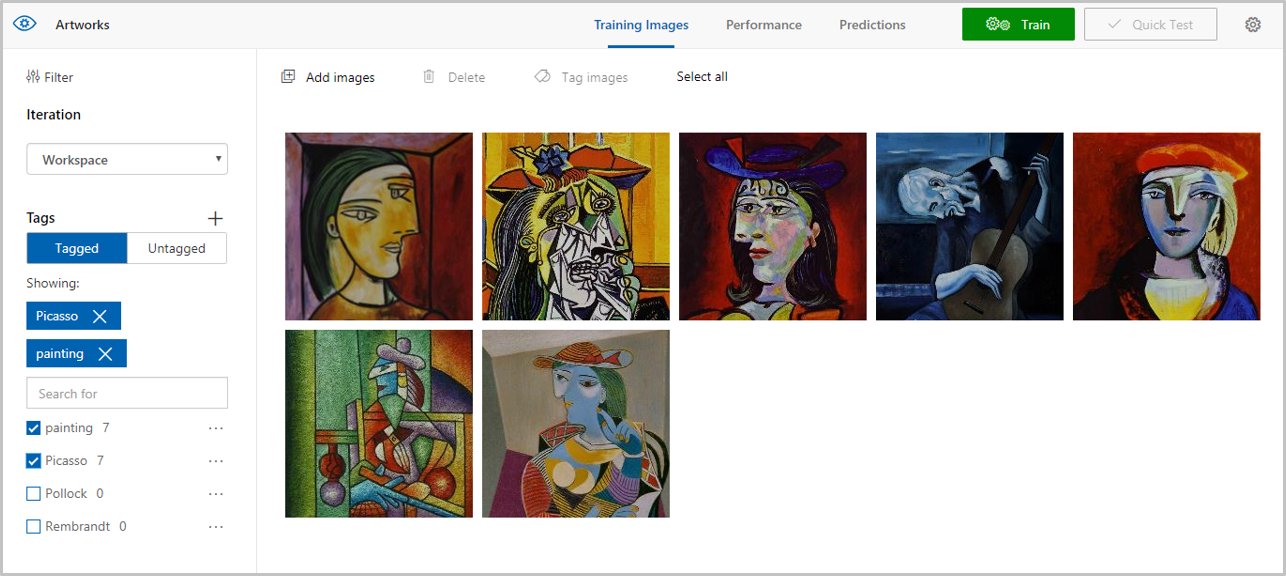Screen dimensions: 1286x576
Task: Select the woman profile portrait thumbnail
Action: pos(379,227)
